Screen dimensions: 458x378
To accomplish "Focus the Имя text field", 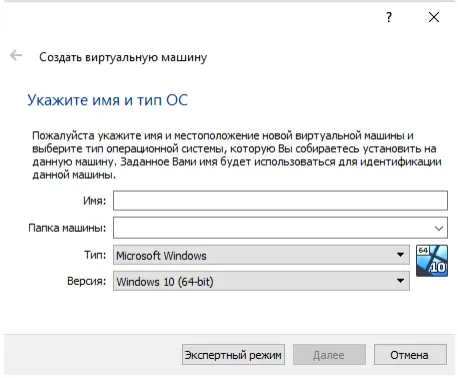I will pyautogui.click(x=280, y=201).
